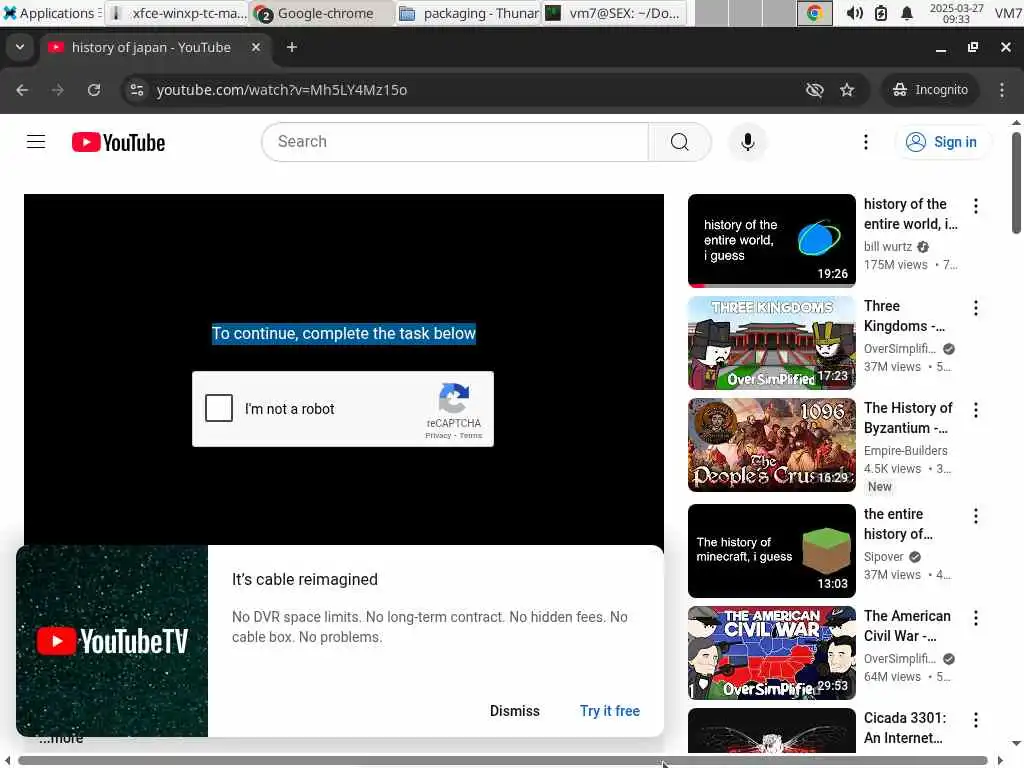
Task: Bookmark this tab with the star icon
Action: click(x=847, y=90)
